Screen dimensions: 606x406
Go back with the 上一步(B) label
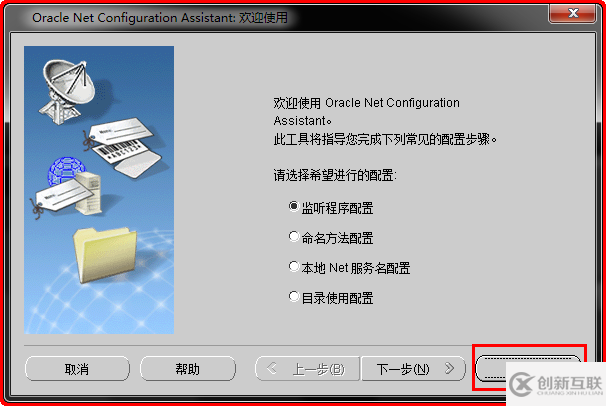click(318, 369)
